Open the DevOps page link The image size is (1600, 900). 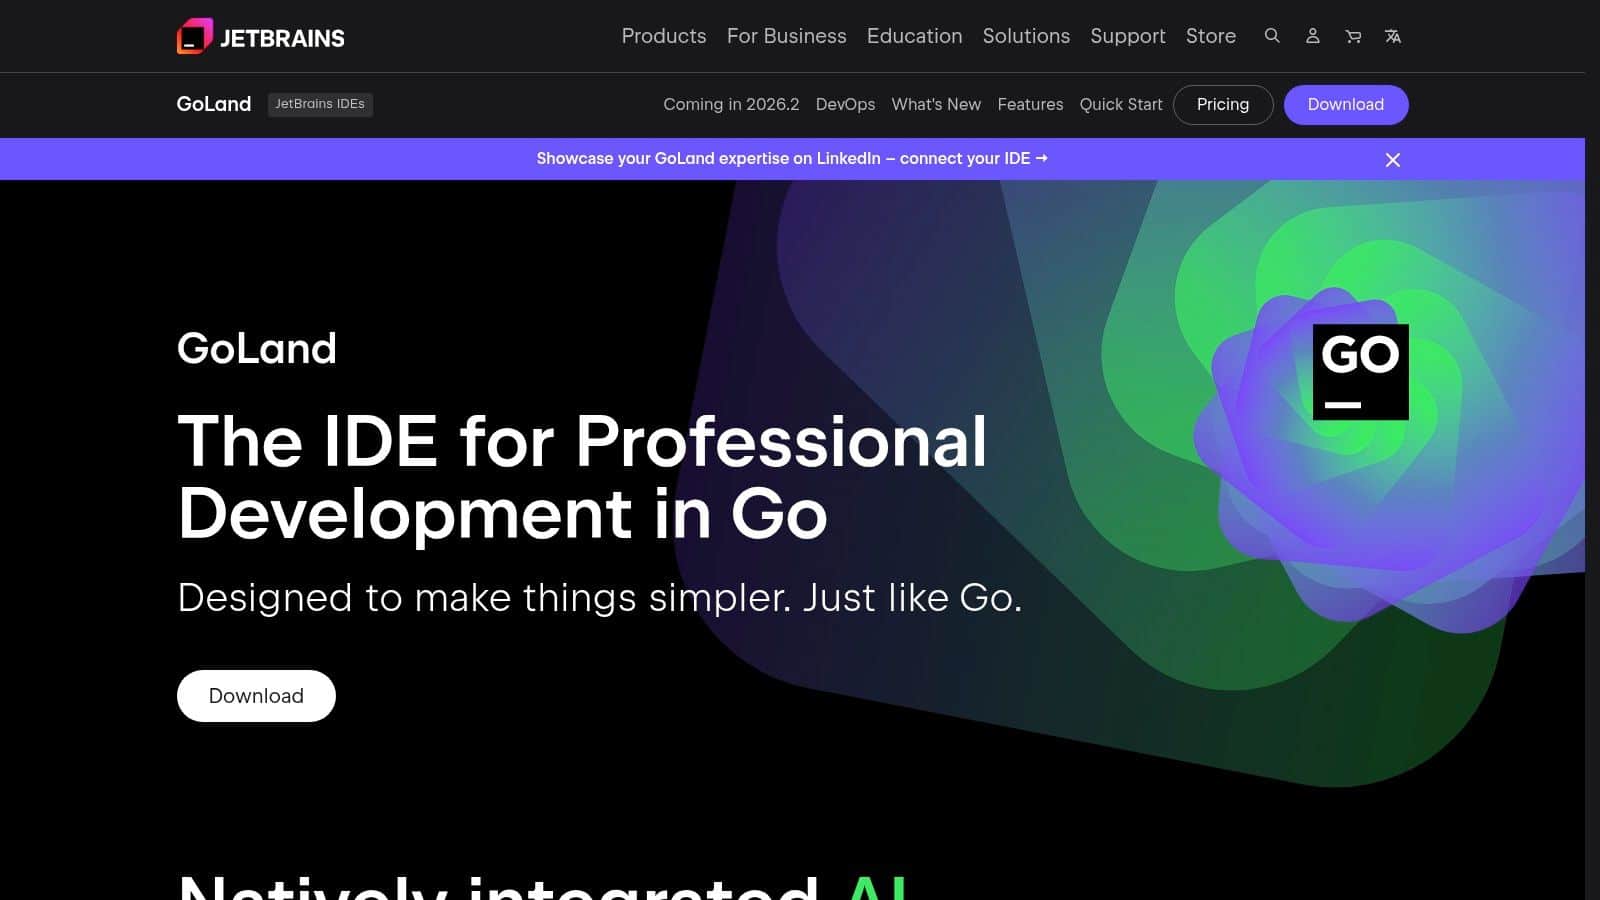(x=845, y=105)
